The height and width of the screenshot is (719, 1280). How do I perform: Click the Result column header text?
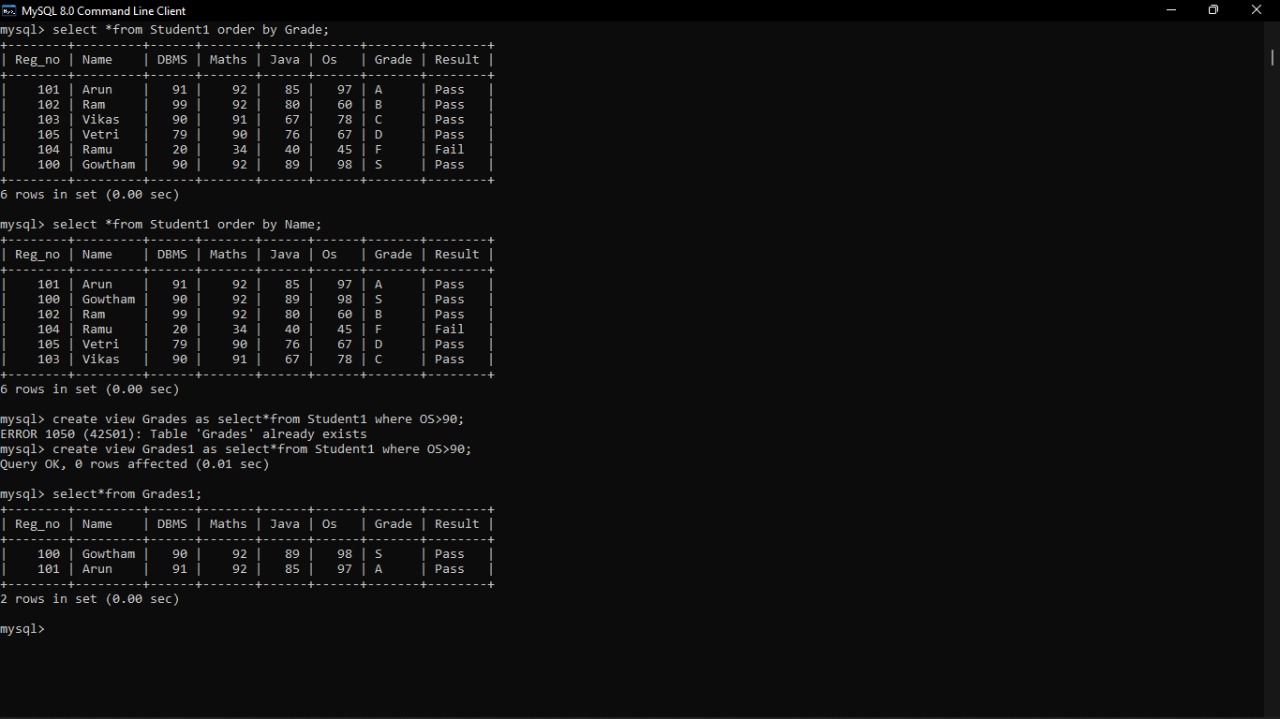pos(456,59)
